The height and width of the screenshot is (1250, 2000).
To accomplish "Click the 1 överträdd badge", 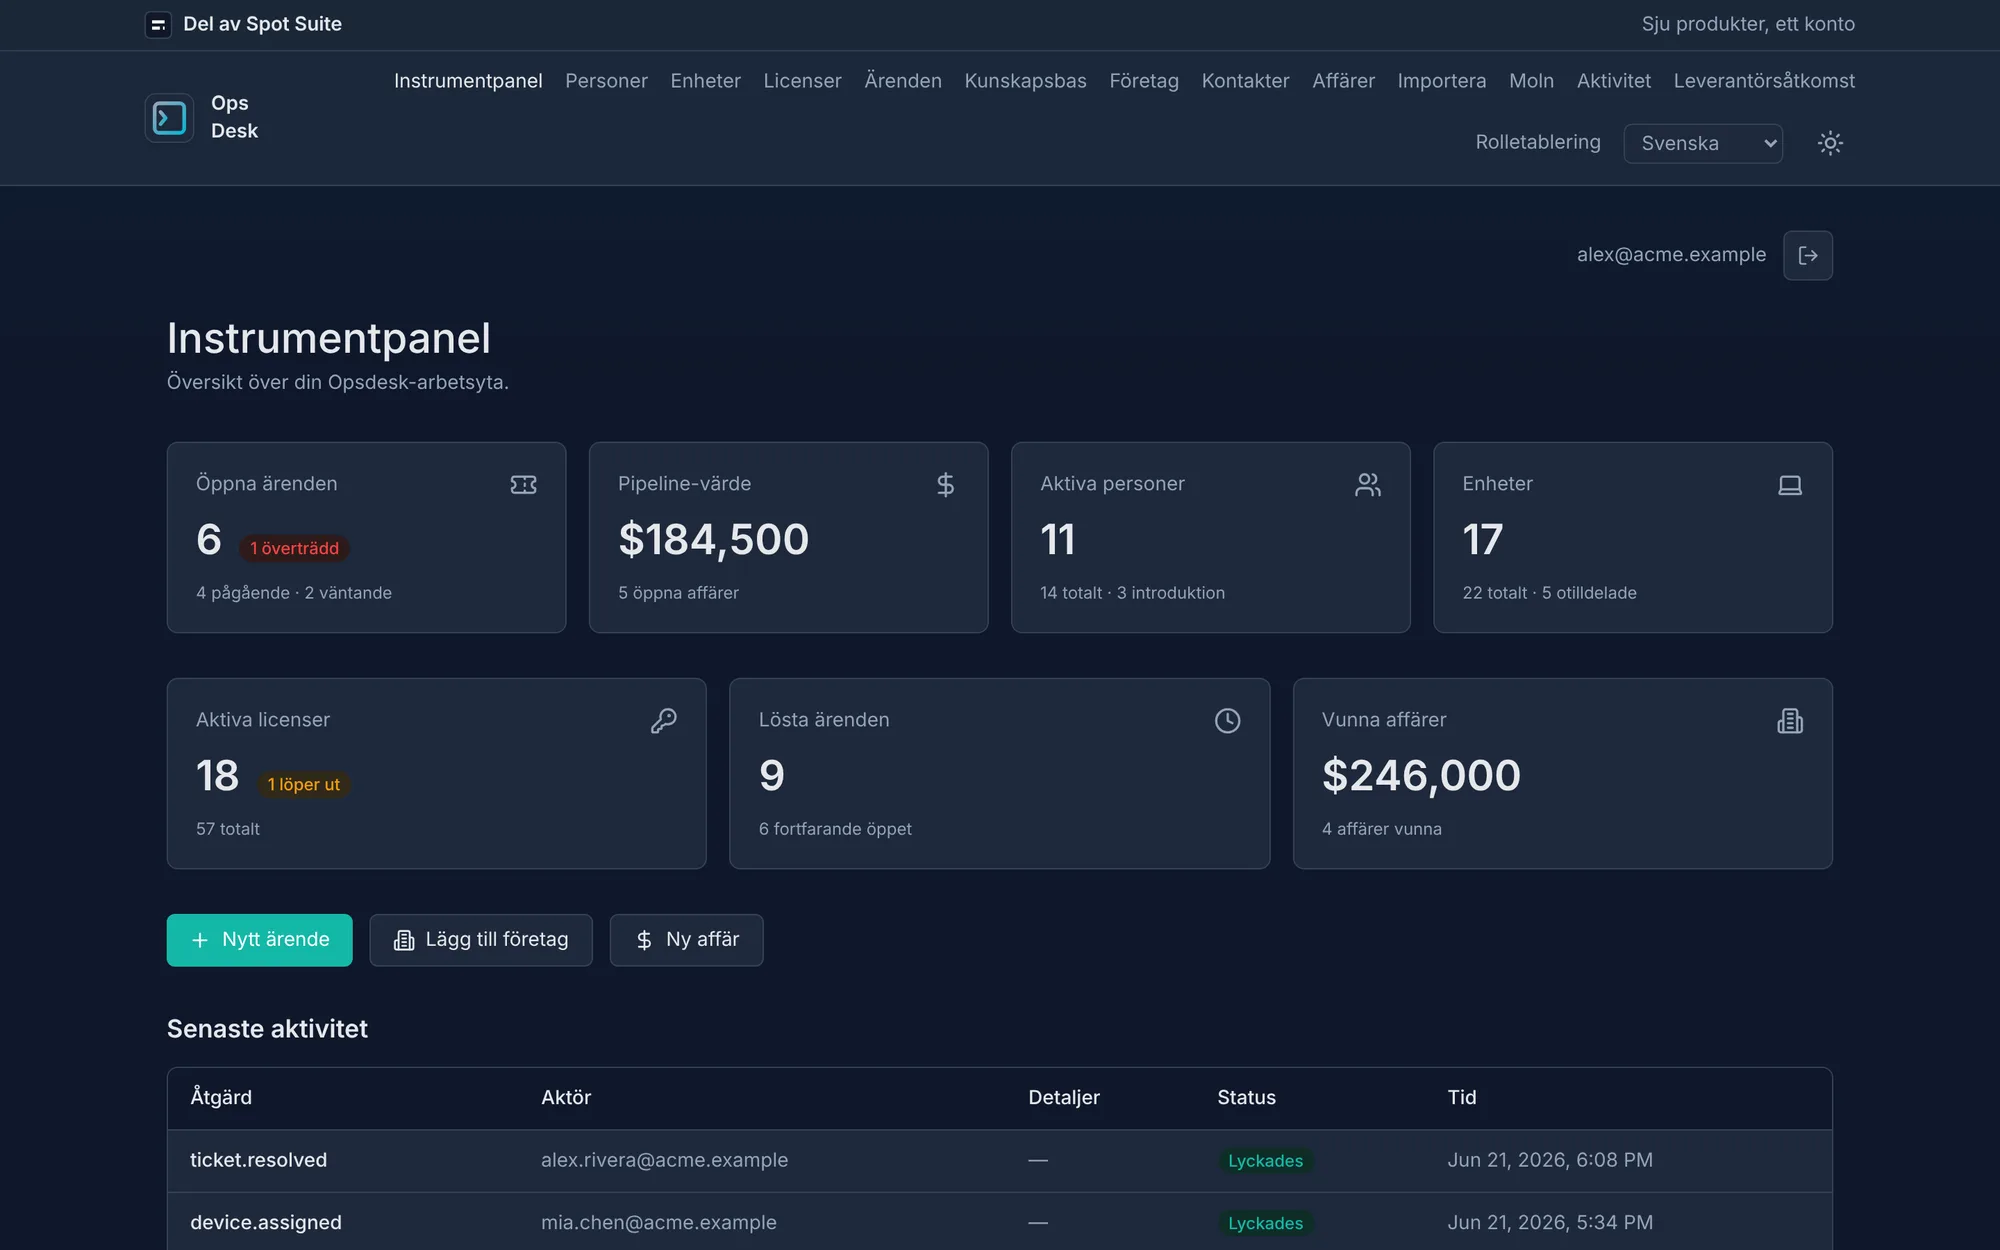I will 294,548.
